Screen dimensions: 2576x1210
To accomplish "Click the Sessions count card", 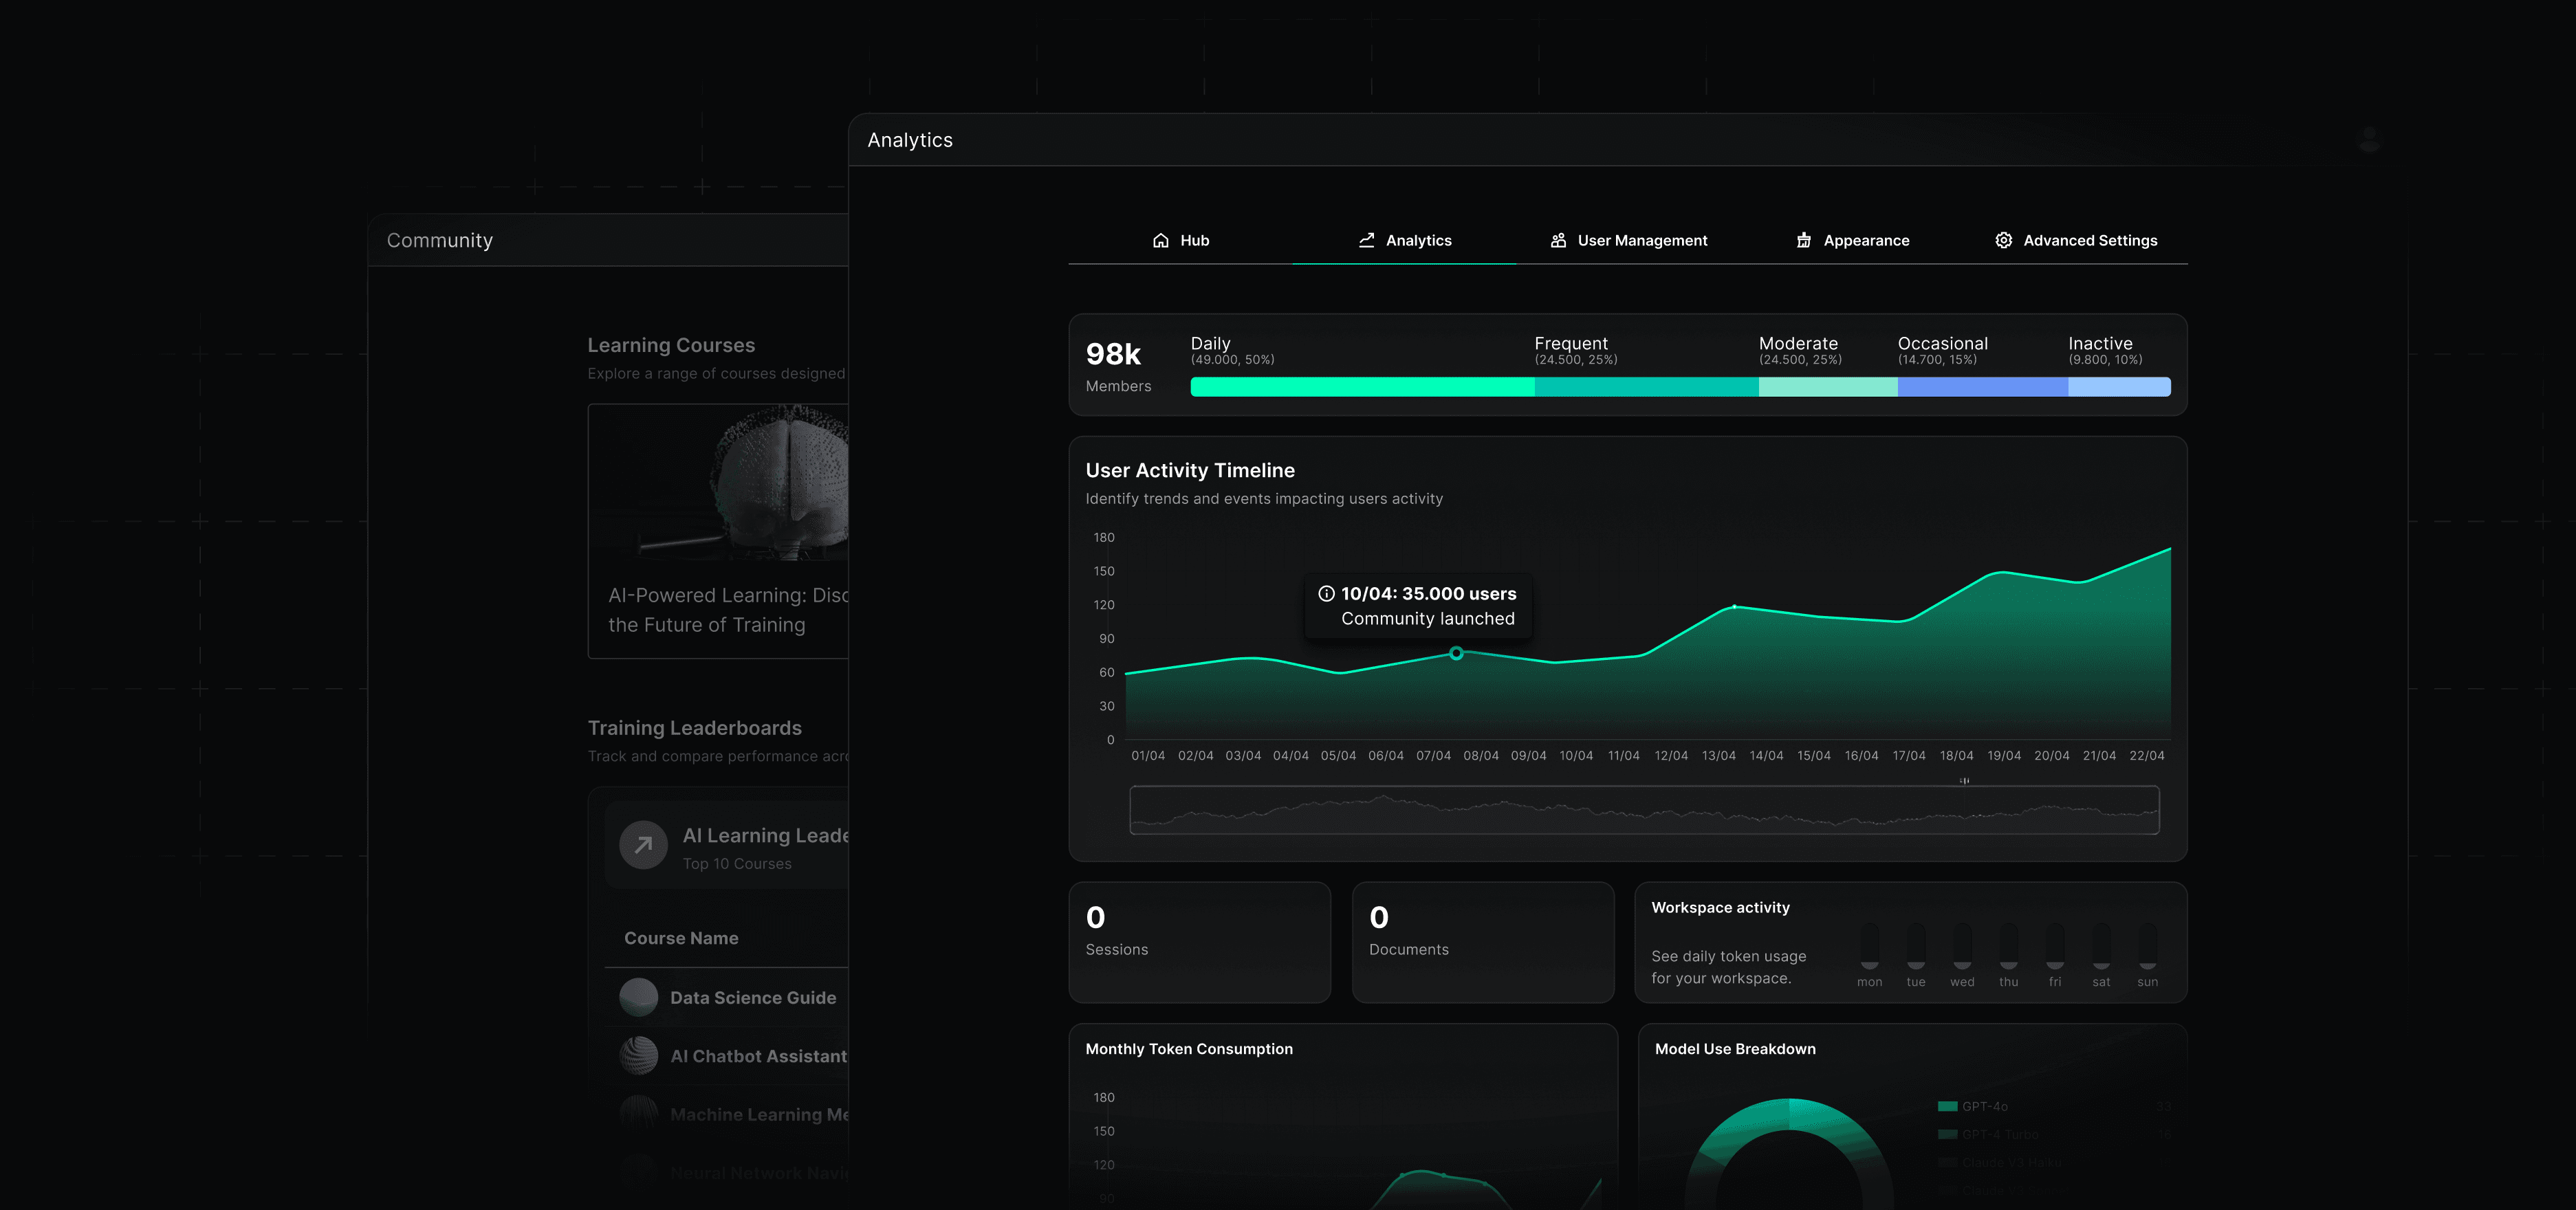I will click(x=1199, y=942).
